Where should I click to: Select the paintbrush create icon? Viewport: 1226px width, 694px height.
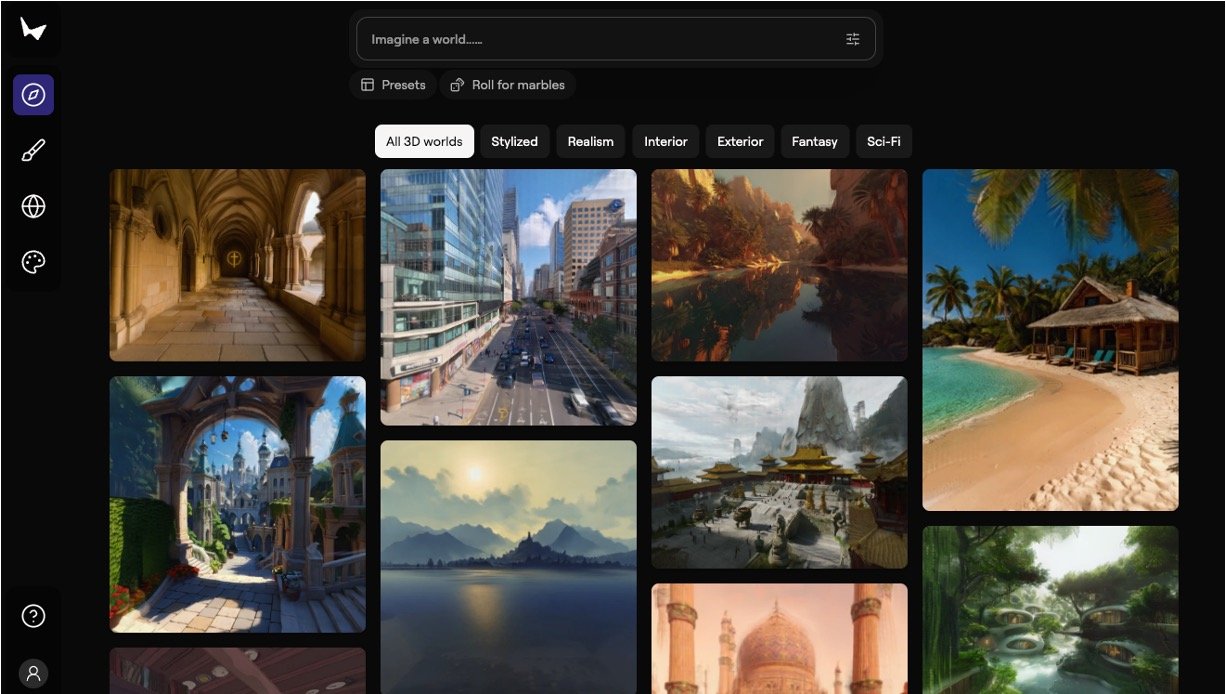tap(33, 151)
